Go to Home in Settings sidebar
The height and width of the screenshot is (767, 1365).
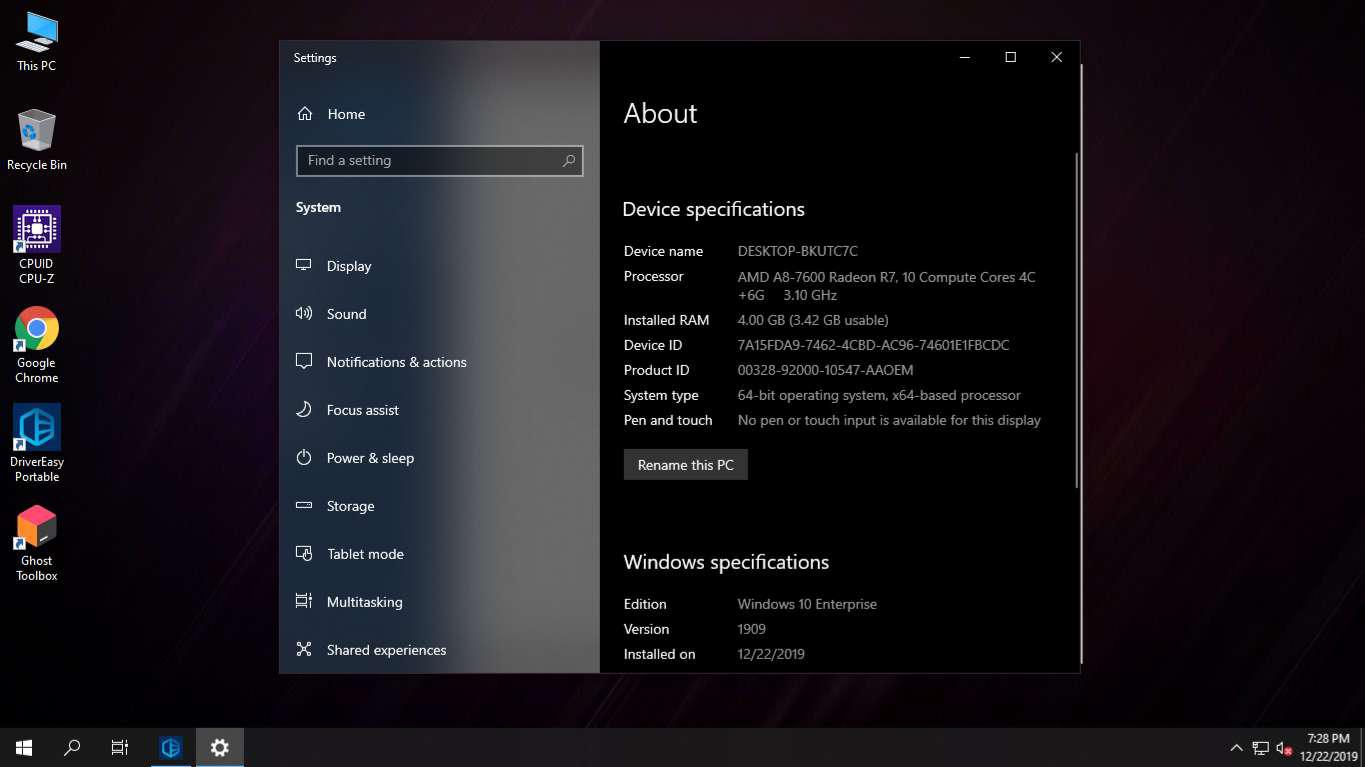pyautogui.click(x=345, y=114)
